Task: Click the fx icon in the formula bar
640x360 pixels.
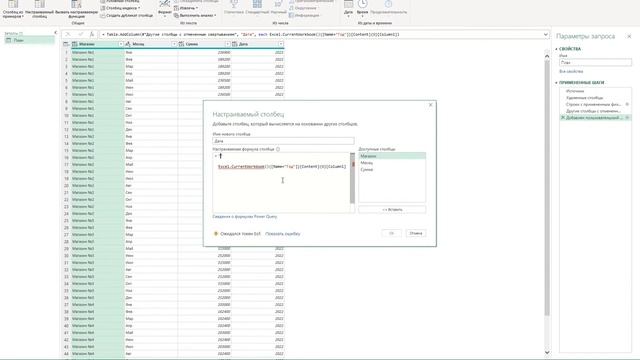Action: coord(92,34)
